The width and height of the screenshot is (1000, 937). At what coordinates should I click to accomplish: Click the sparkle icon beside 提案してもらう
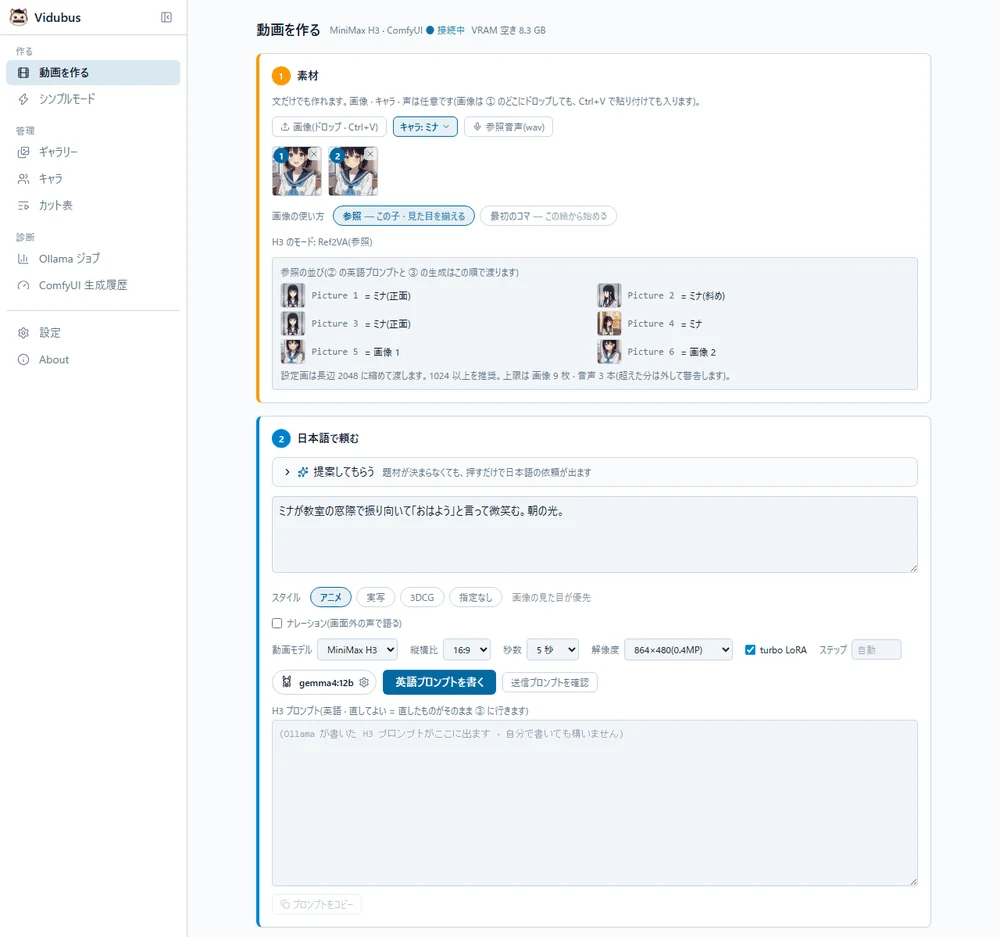tap(303, 472)
